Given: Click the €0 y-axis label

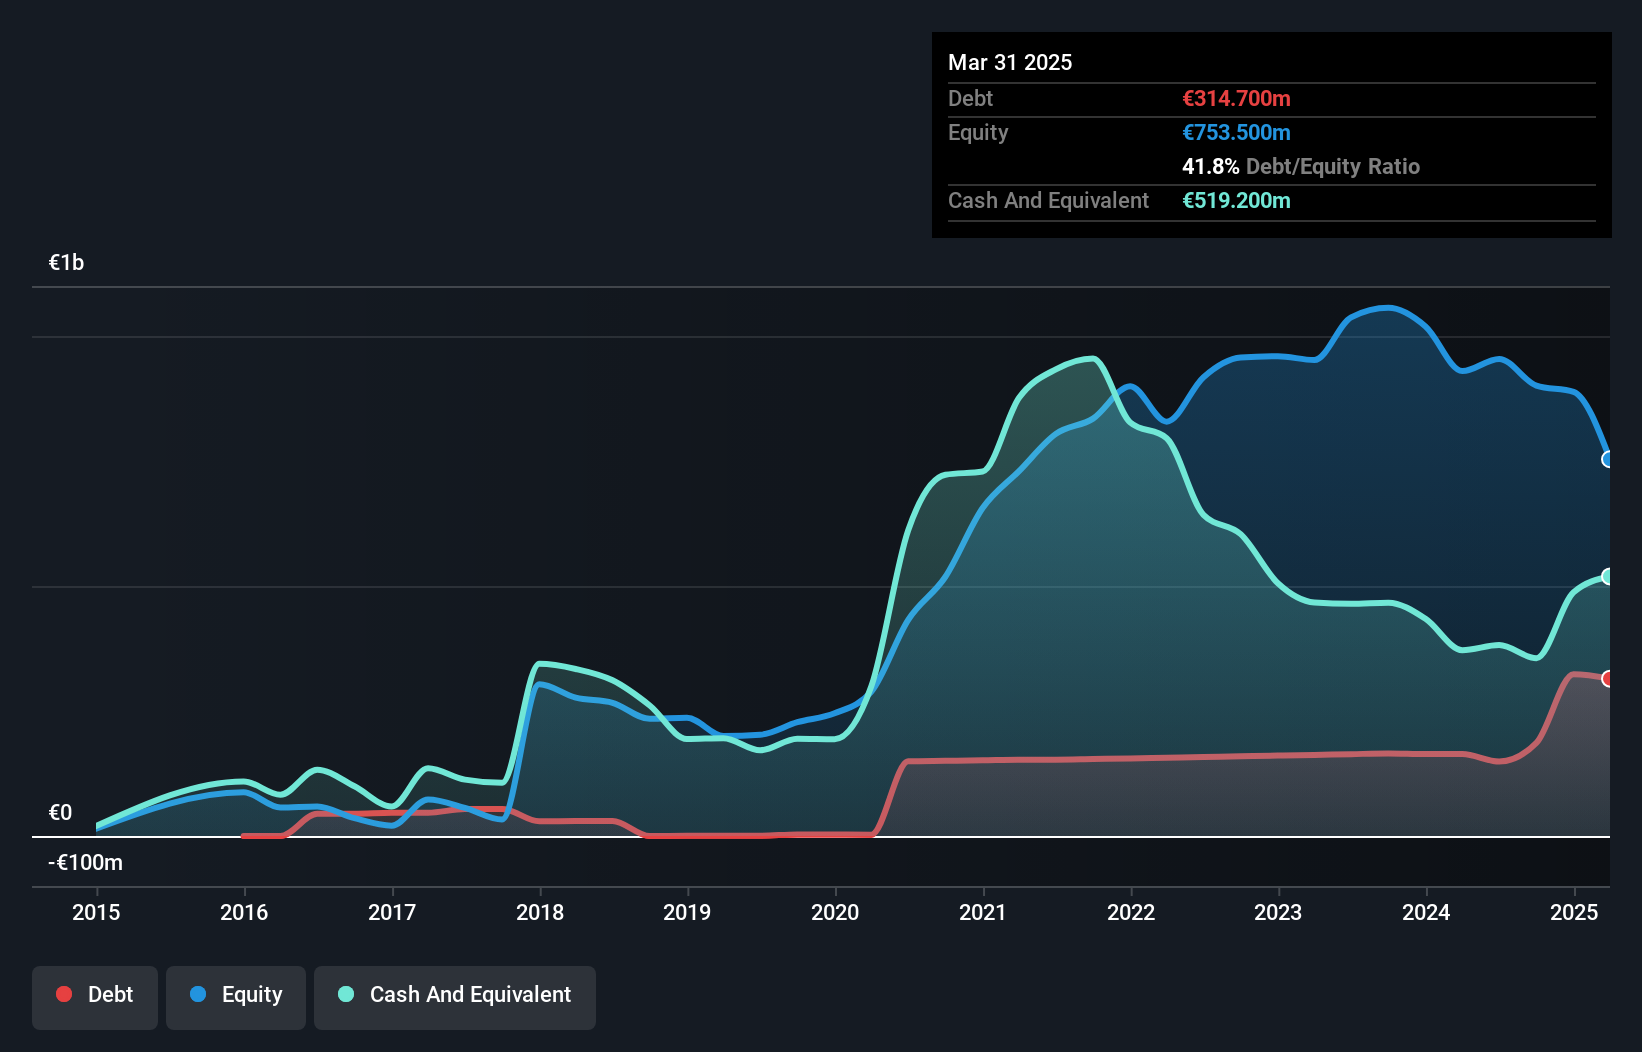Looking at the screenshot, I should (x=60, y=812).
